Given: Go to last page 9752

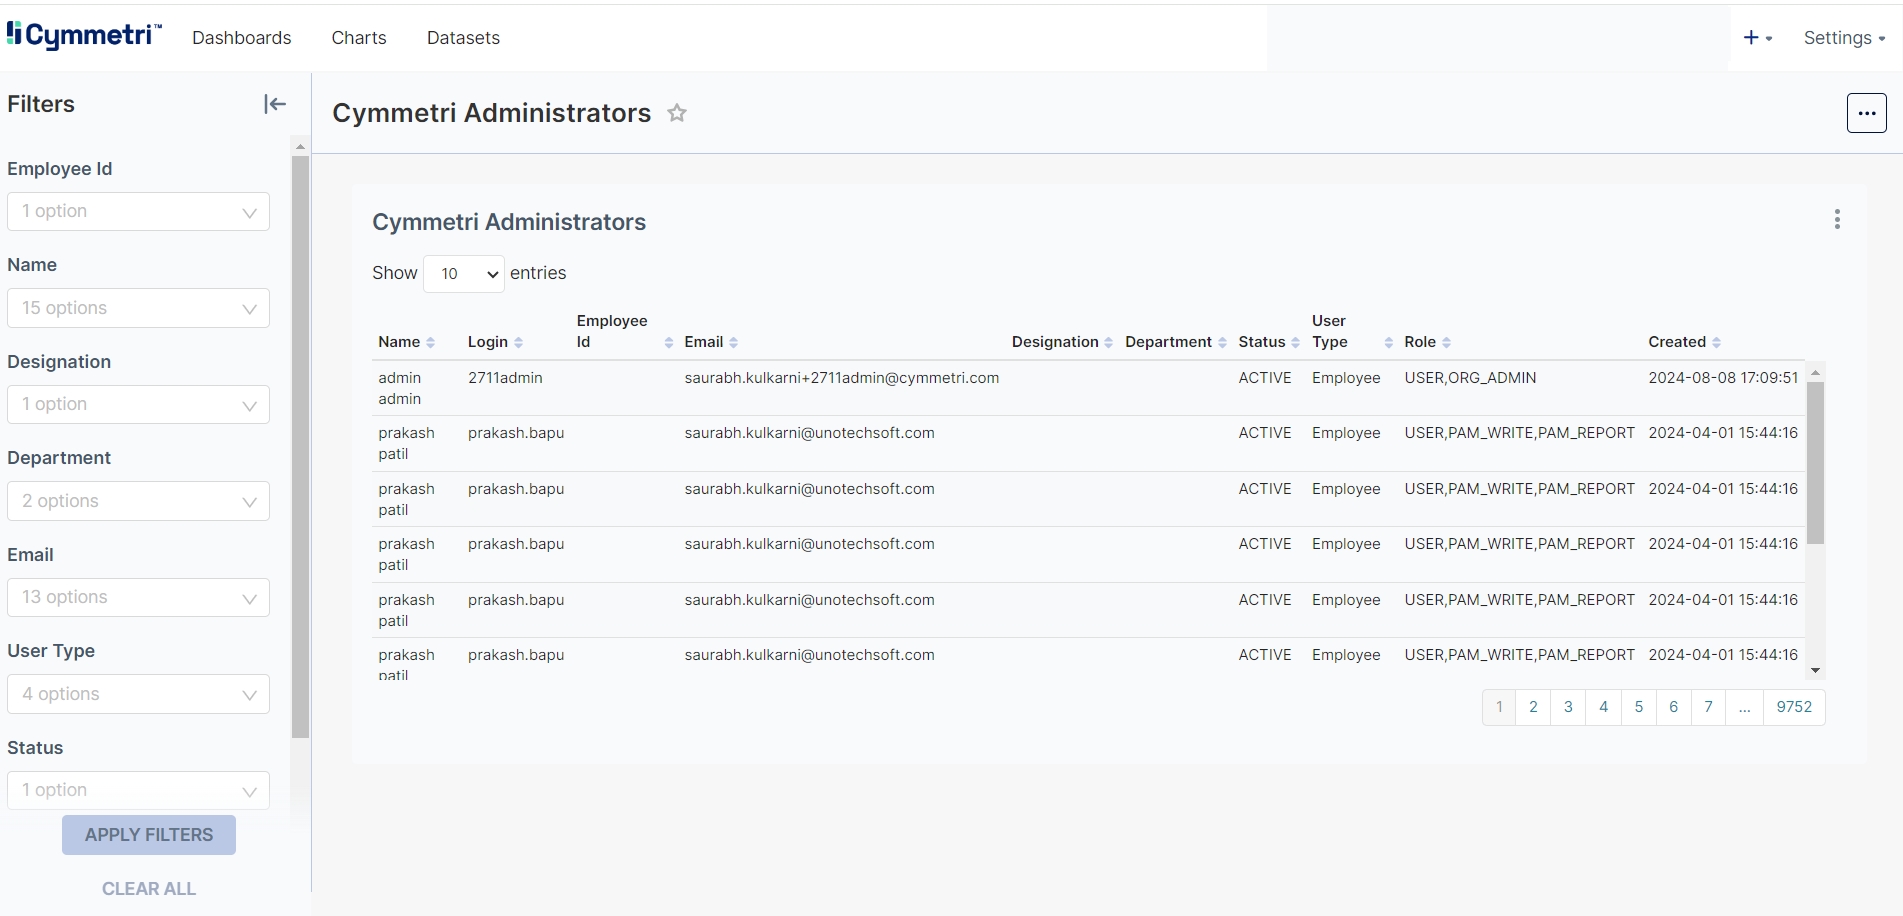Looking at the screenshot, I should [x=1793, y=707].
